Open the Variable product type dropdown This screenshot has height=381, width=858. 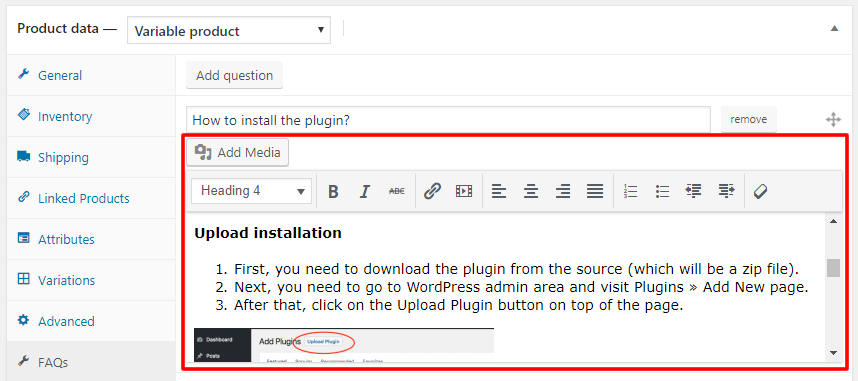coord(229,31)
